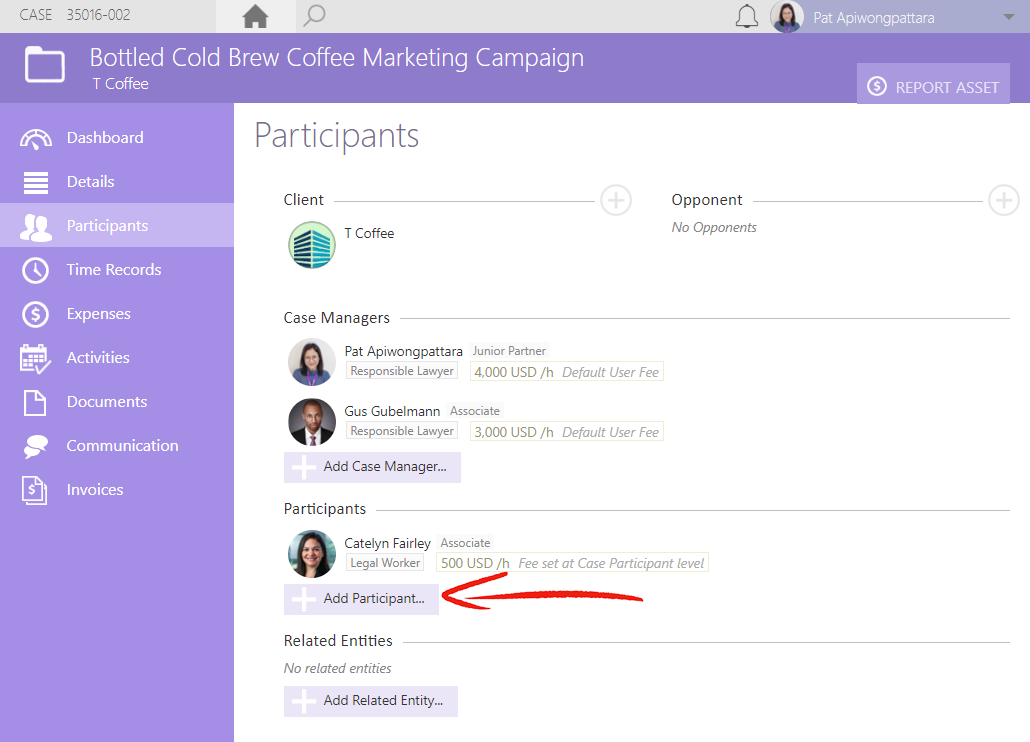Click Add Participant button
Image resolution: width=1030 pixels, height=742 pixels.
361,599
